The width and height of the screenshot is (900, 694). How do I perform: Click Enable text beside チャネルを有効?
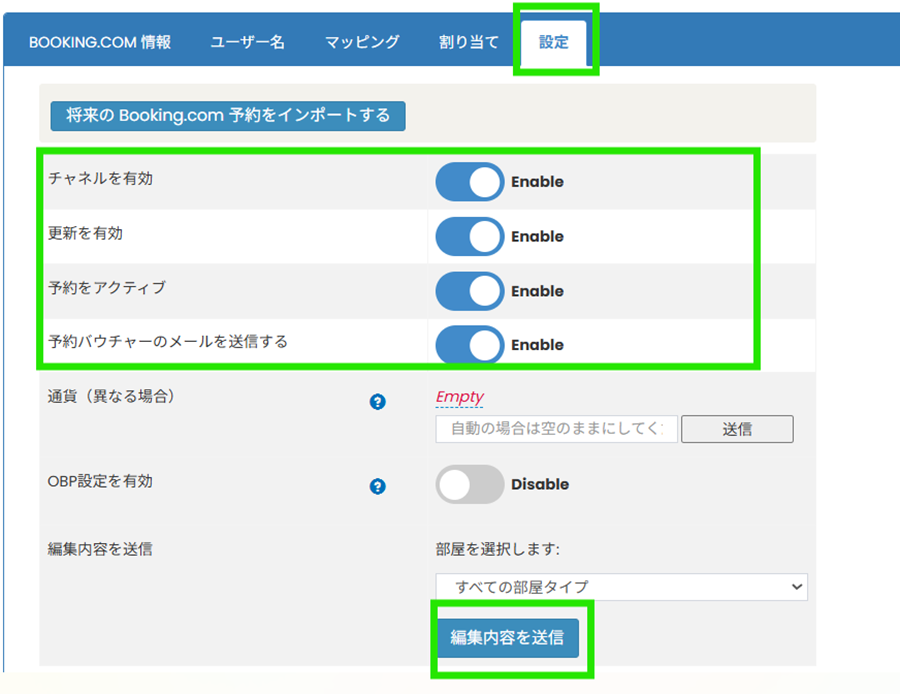(537, 182)
